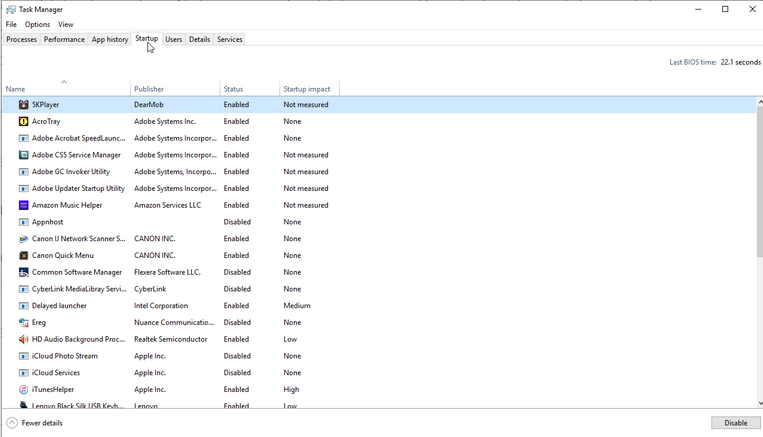
Task: Open the File menu
Action: pos(11,24)
